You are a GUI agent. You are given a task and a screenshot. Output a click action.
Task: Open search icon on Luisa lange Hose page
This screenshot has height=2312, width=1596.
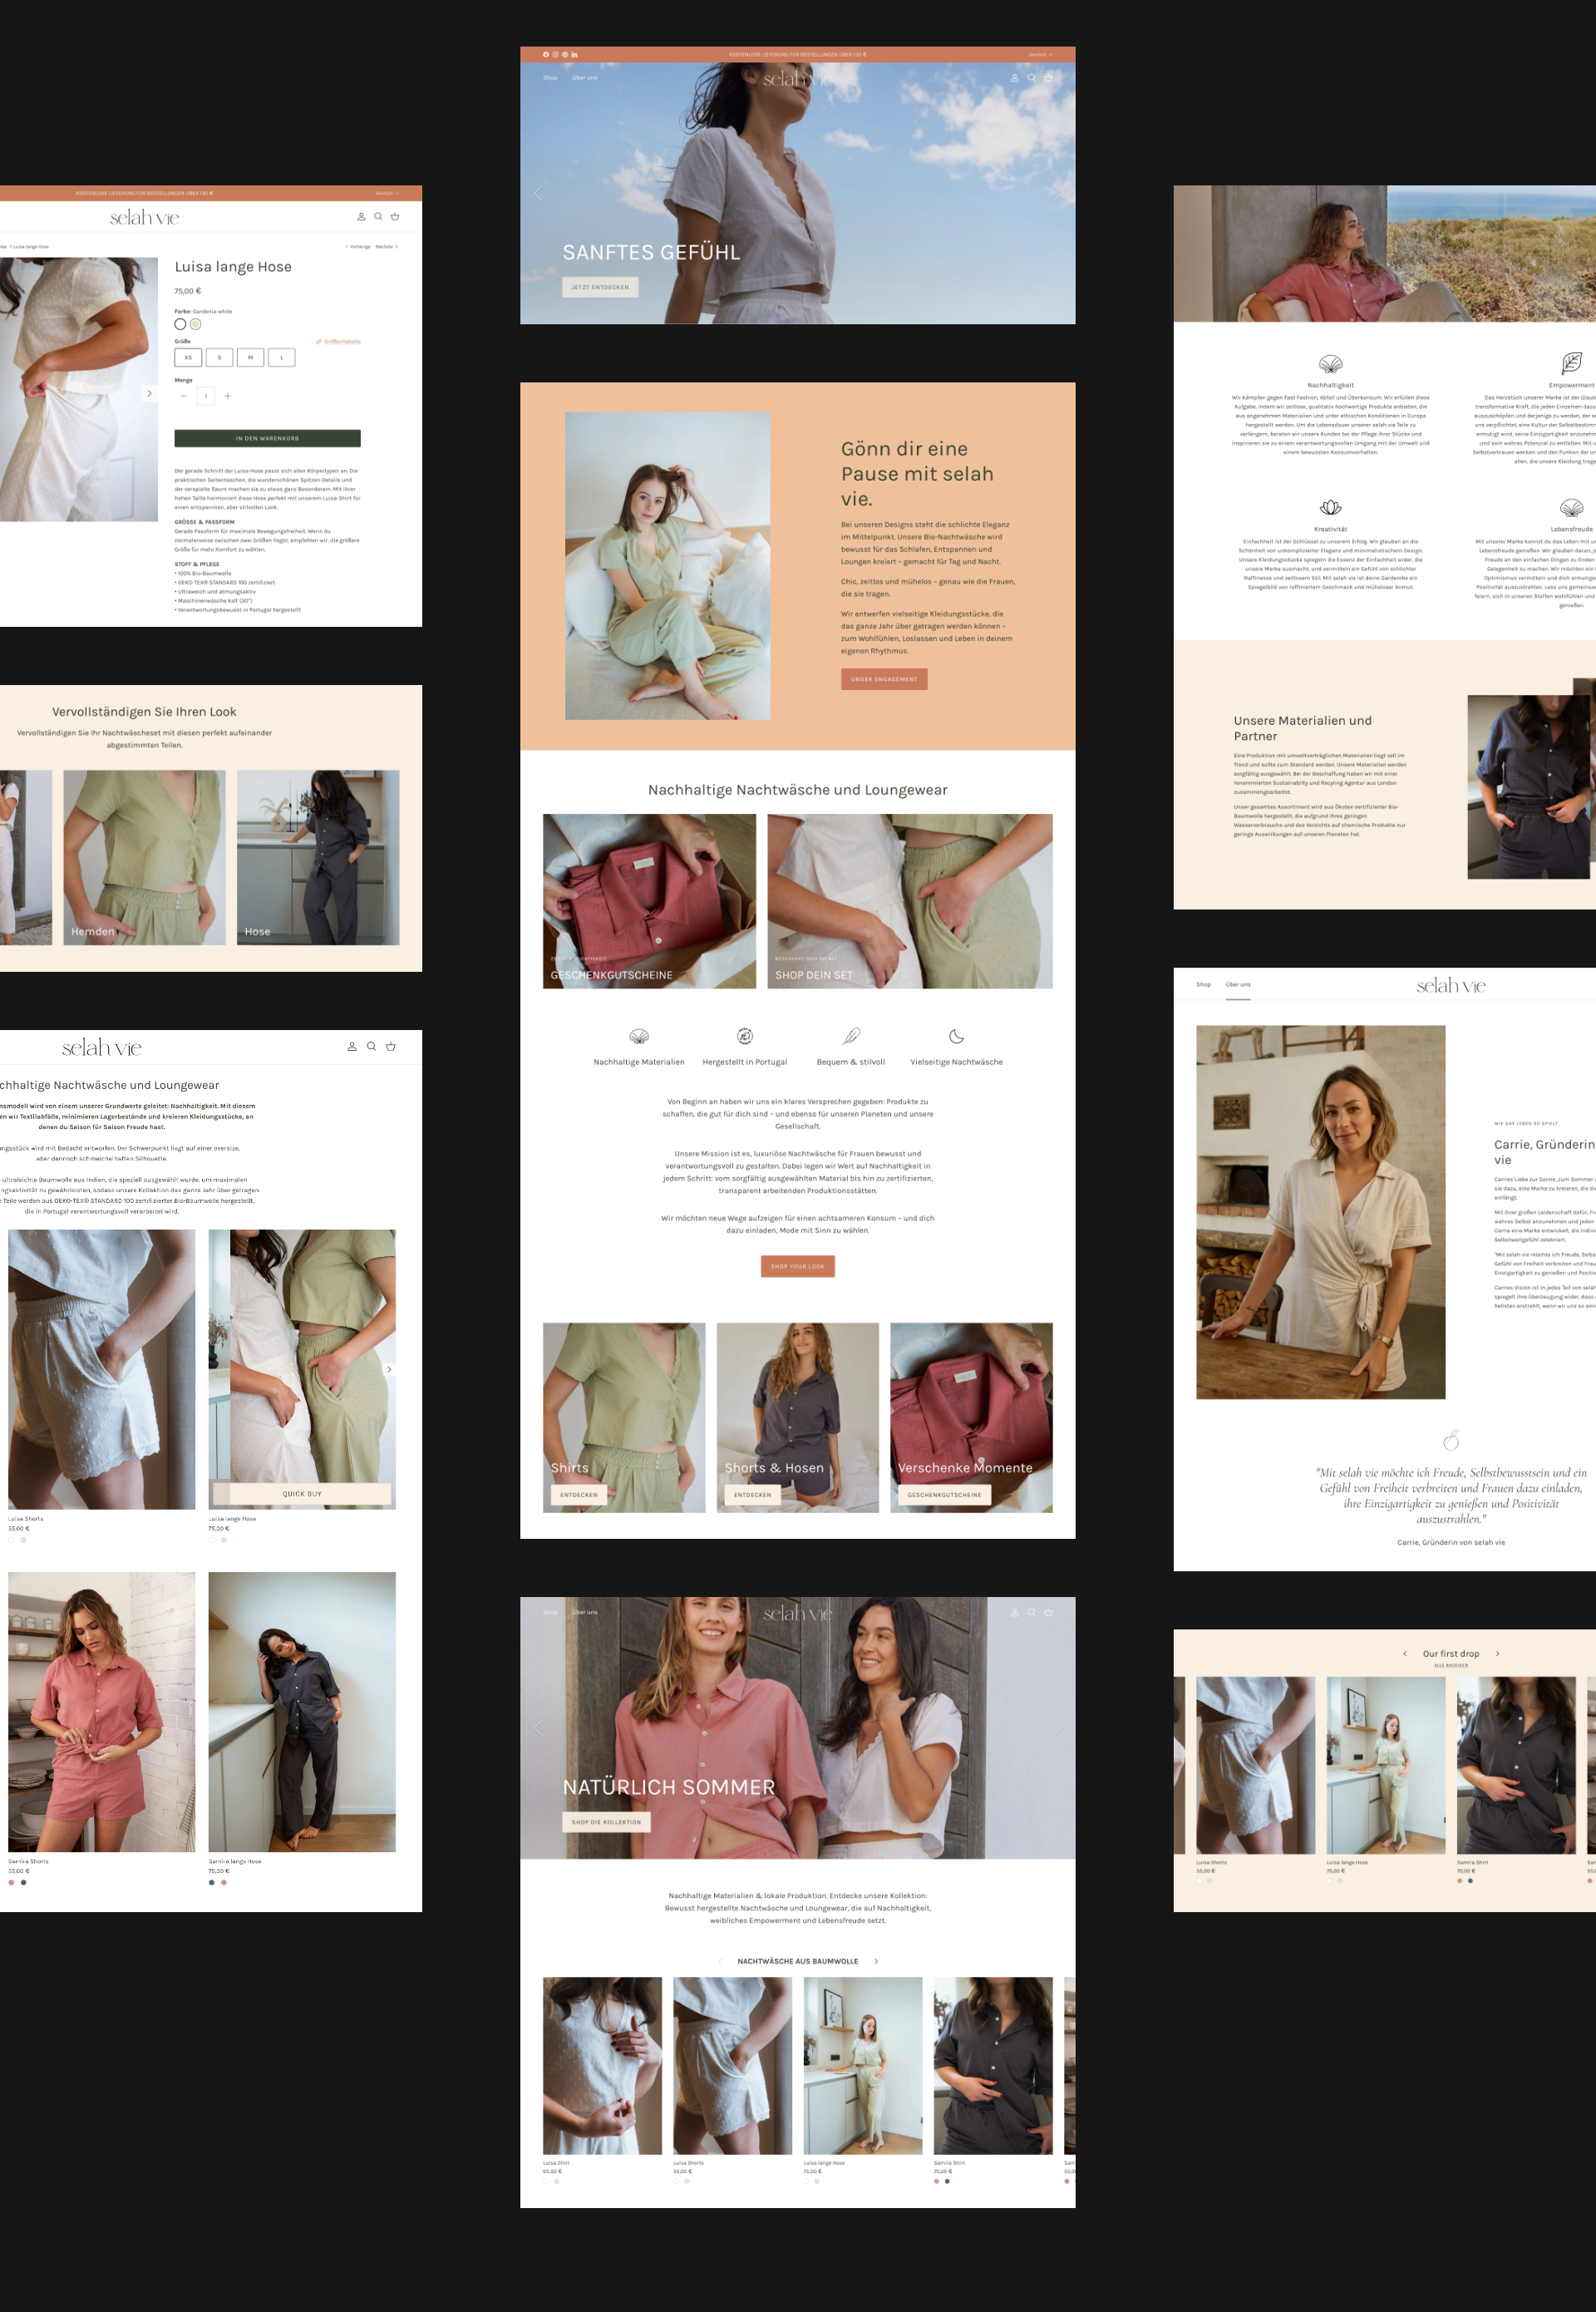[378, 217]
